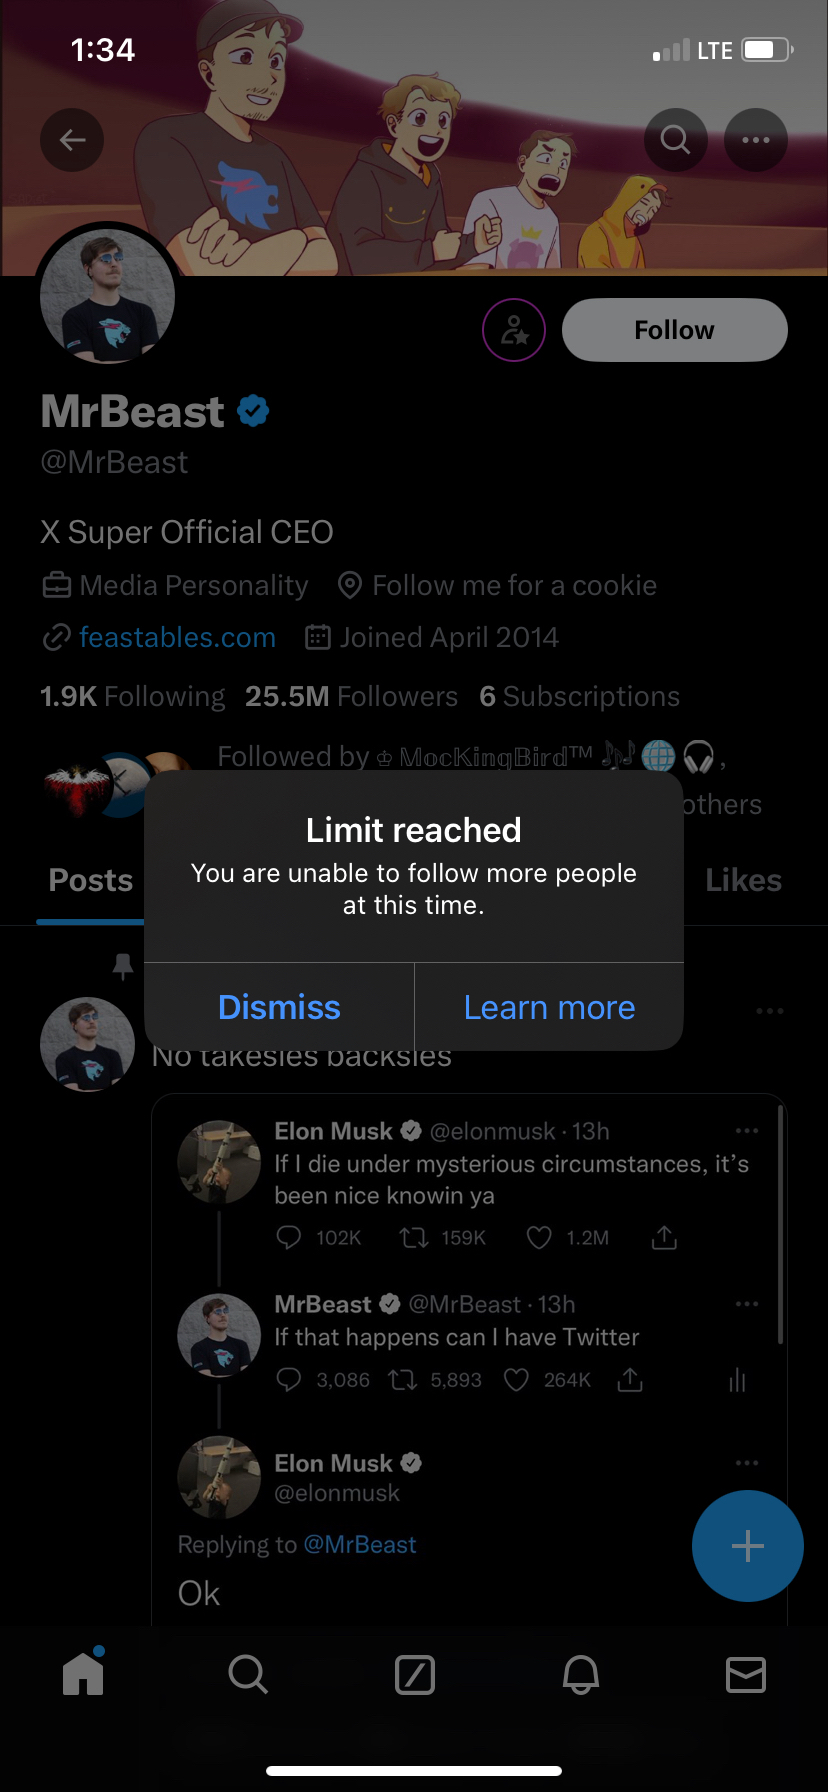Viewport: 828px width, 1792px height.
Task: Open Search in bottom navigation bar
Action: [248, 1673]
